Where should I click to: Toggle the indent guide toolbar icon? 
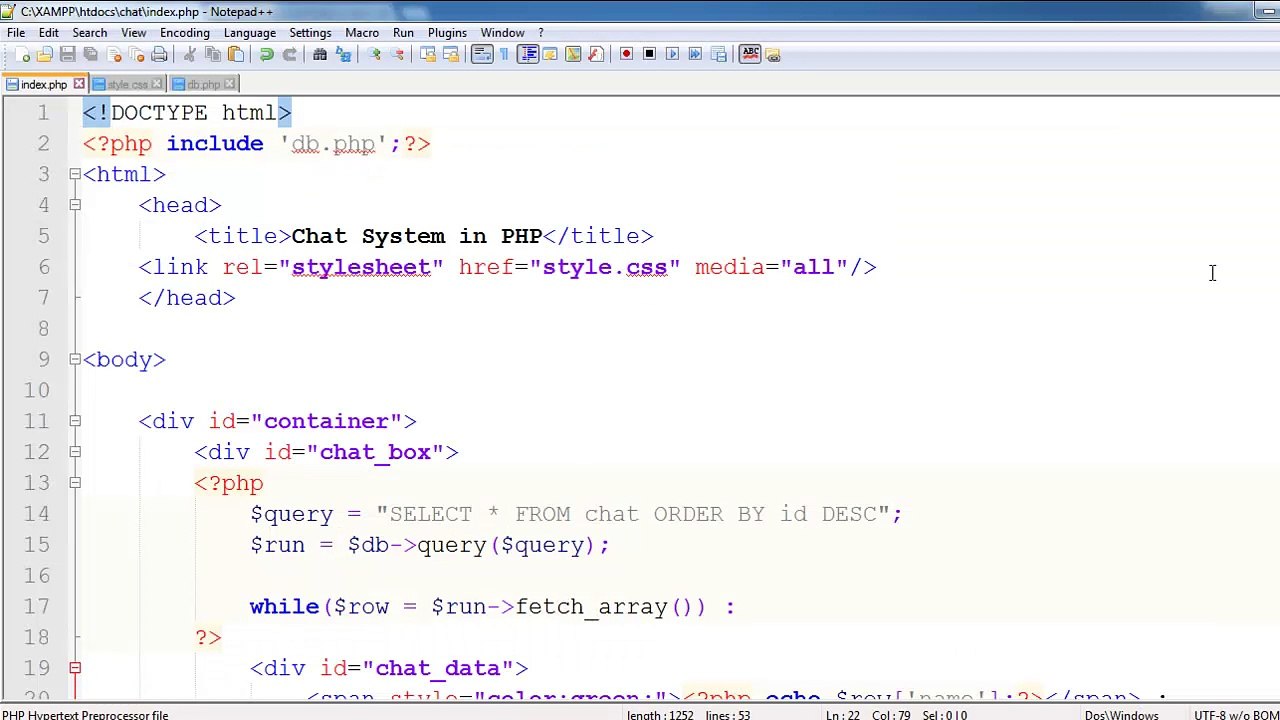click(x=528, y=54)
